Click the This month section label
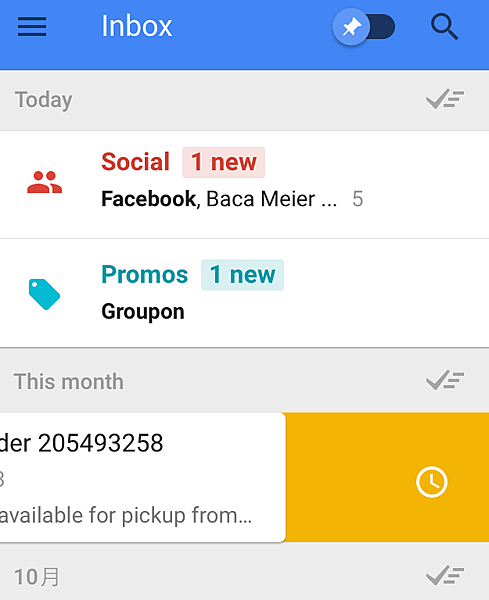This screenshot has height=600, width=489. 69,382
